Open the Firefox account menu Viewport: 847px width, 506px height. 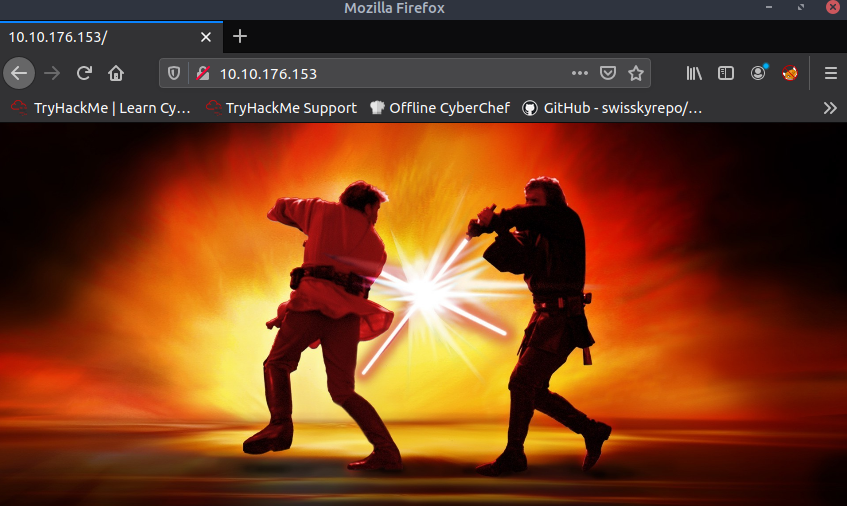coord(758,73)
